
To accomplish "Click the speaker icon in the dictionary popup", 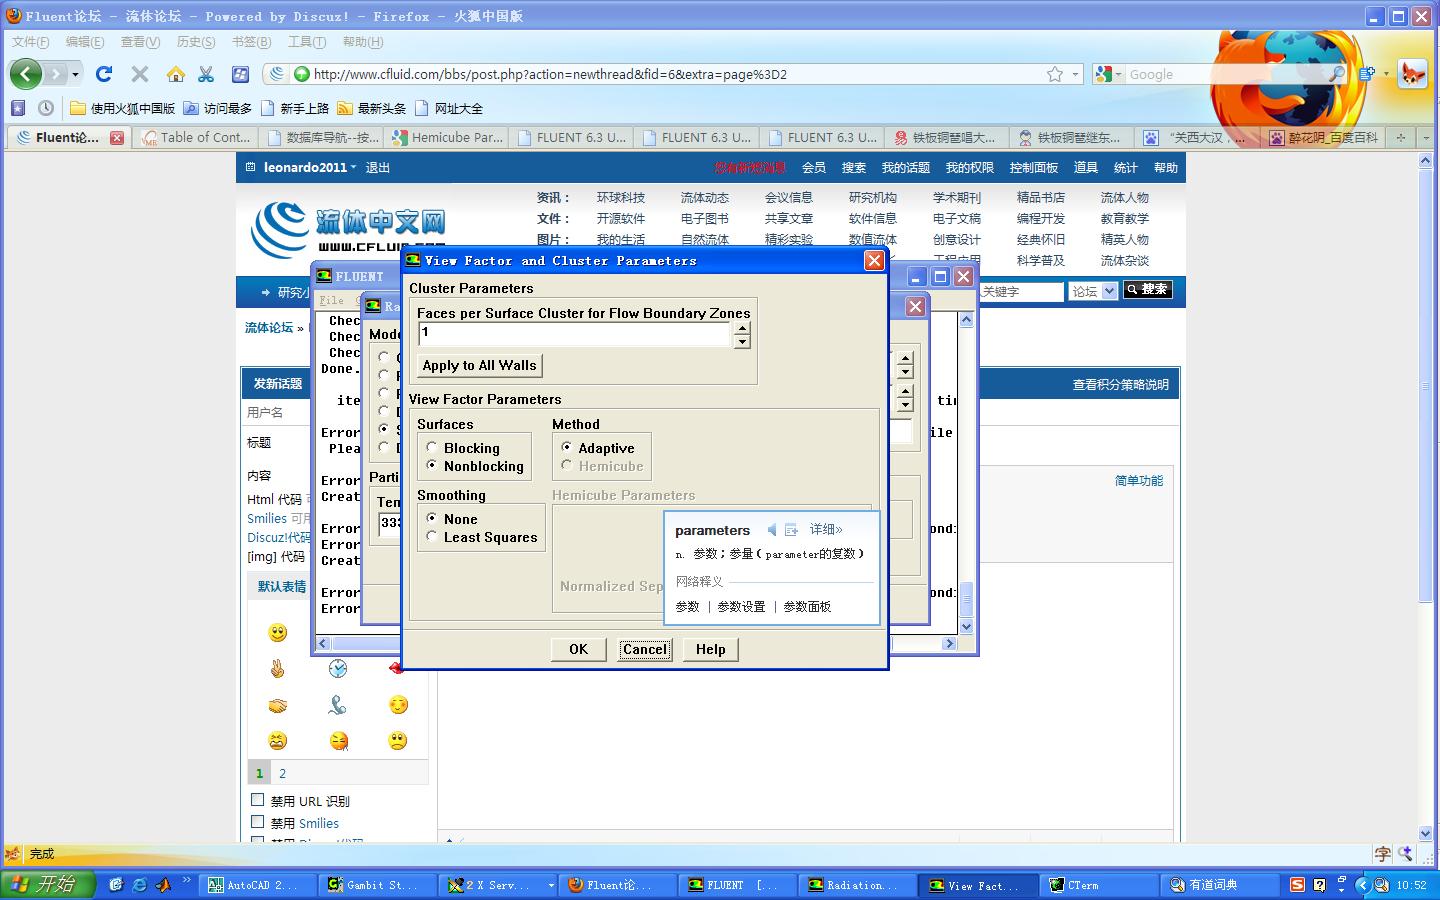I will point(771,530).
